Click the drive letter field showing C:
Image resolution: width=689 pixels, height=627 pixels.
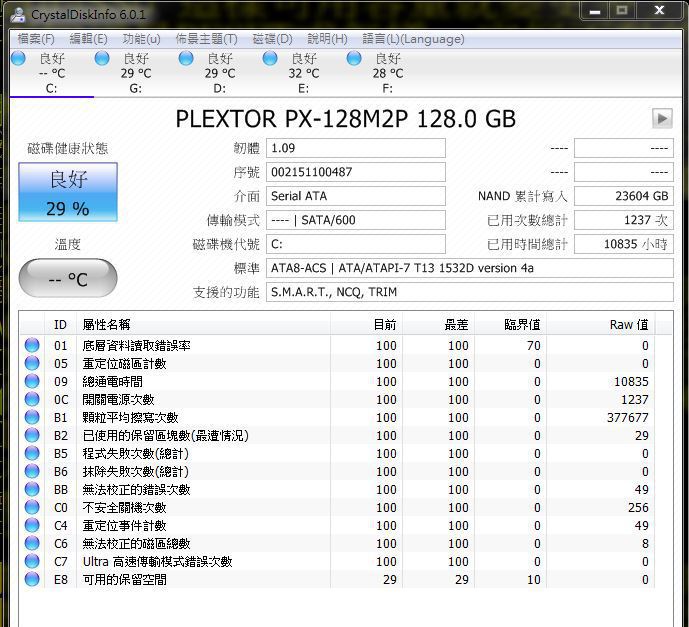356,244
